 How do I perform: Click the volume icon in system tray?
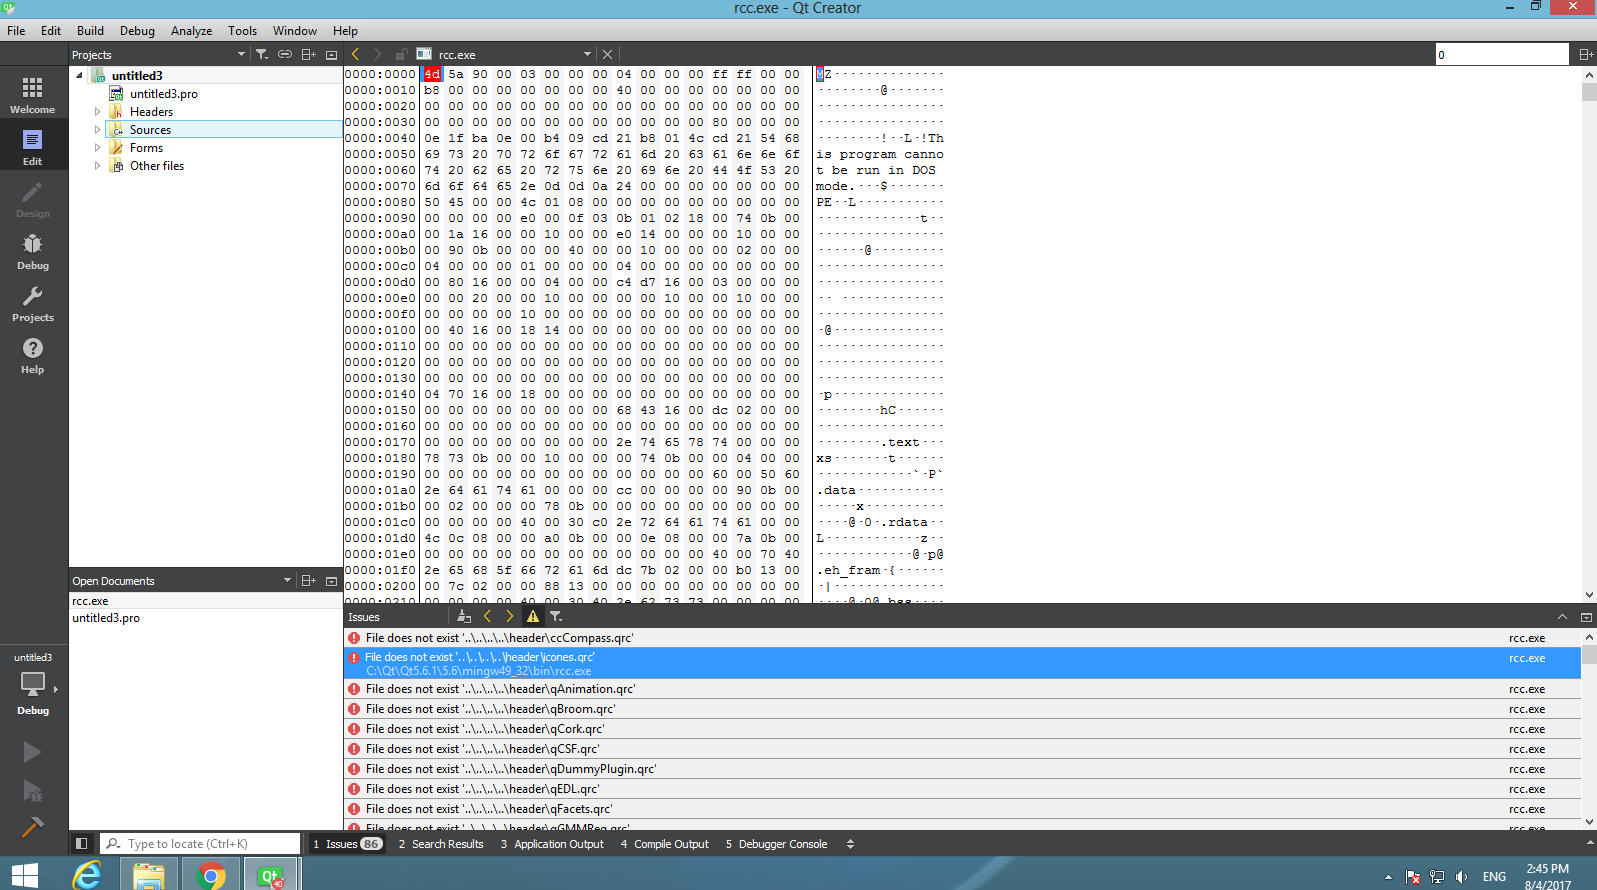1461,877
